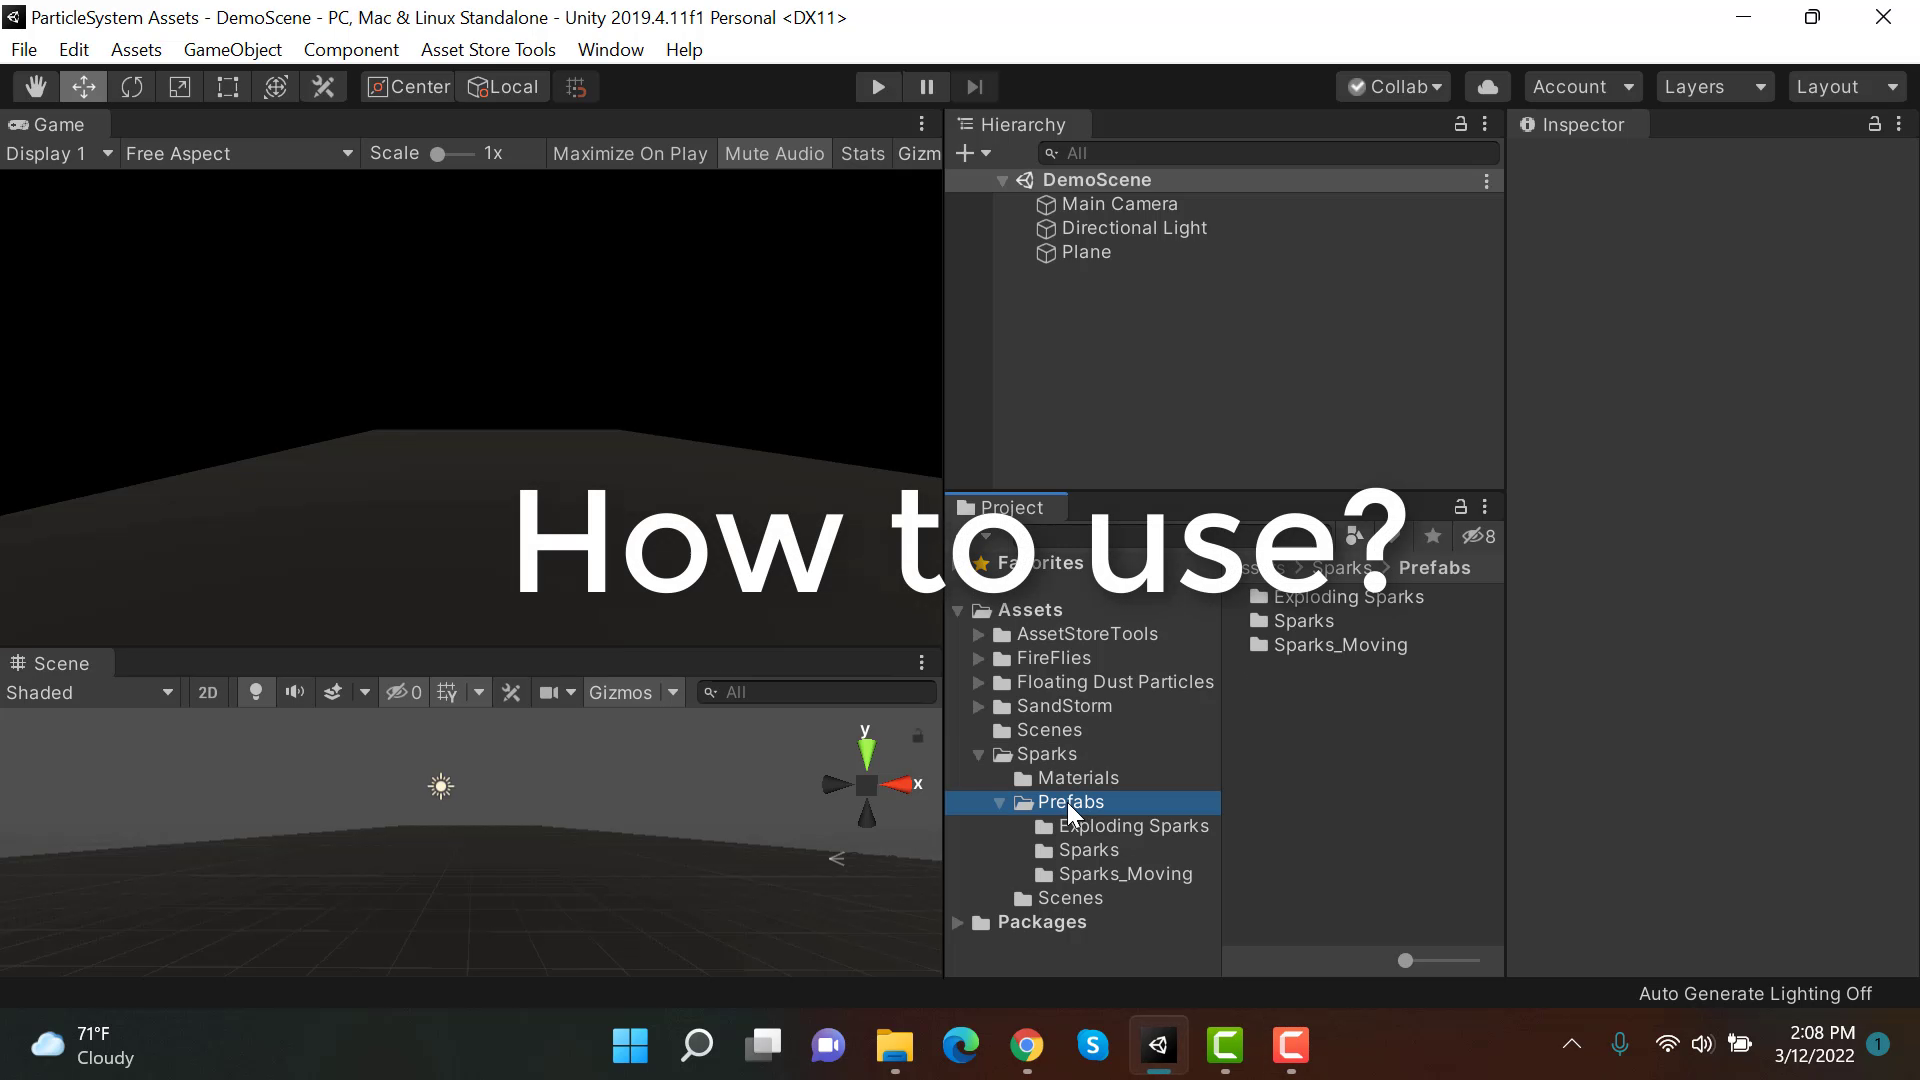Select the Move tool
Viewport: 1920px width, 1080px height.
[84, 87]
